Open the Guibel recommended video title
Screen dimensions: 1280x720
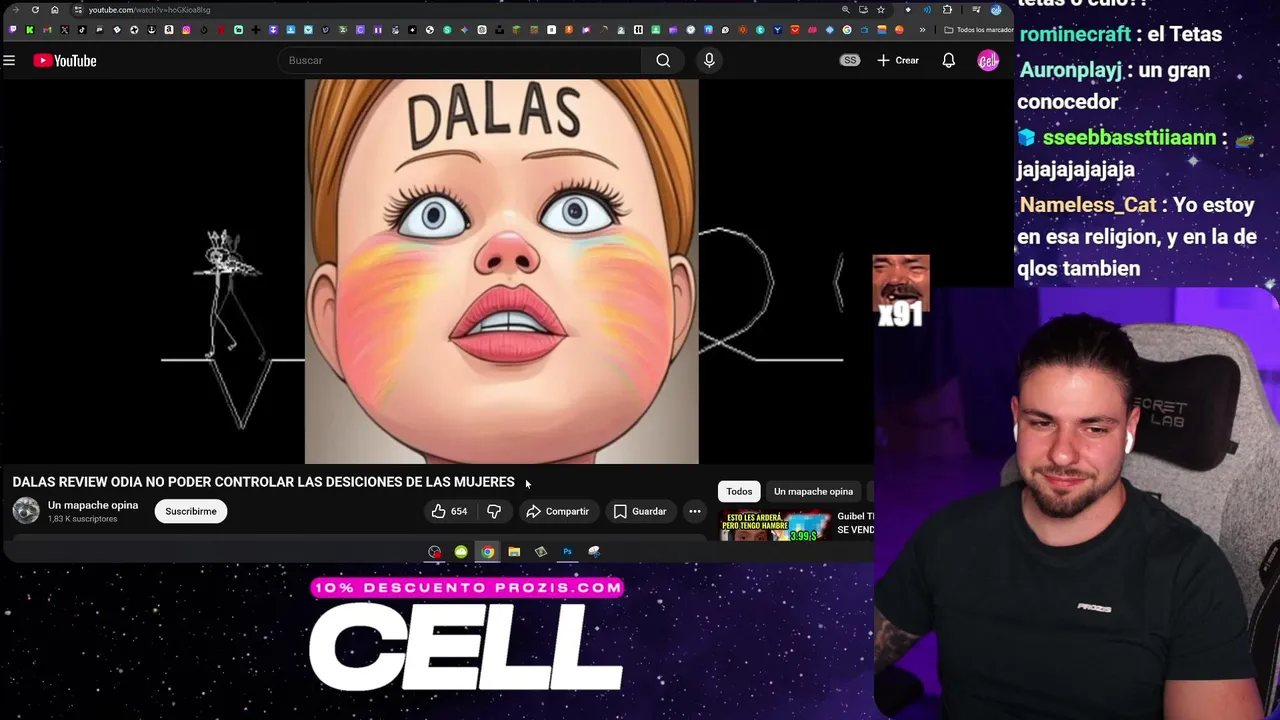[x=855, y=523]
